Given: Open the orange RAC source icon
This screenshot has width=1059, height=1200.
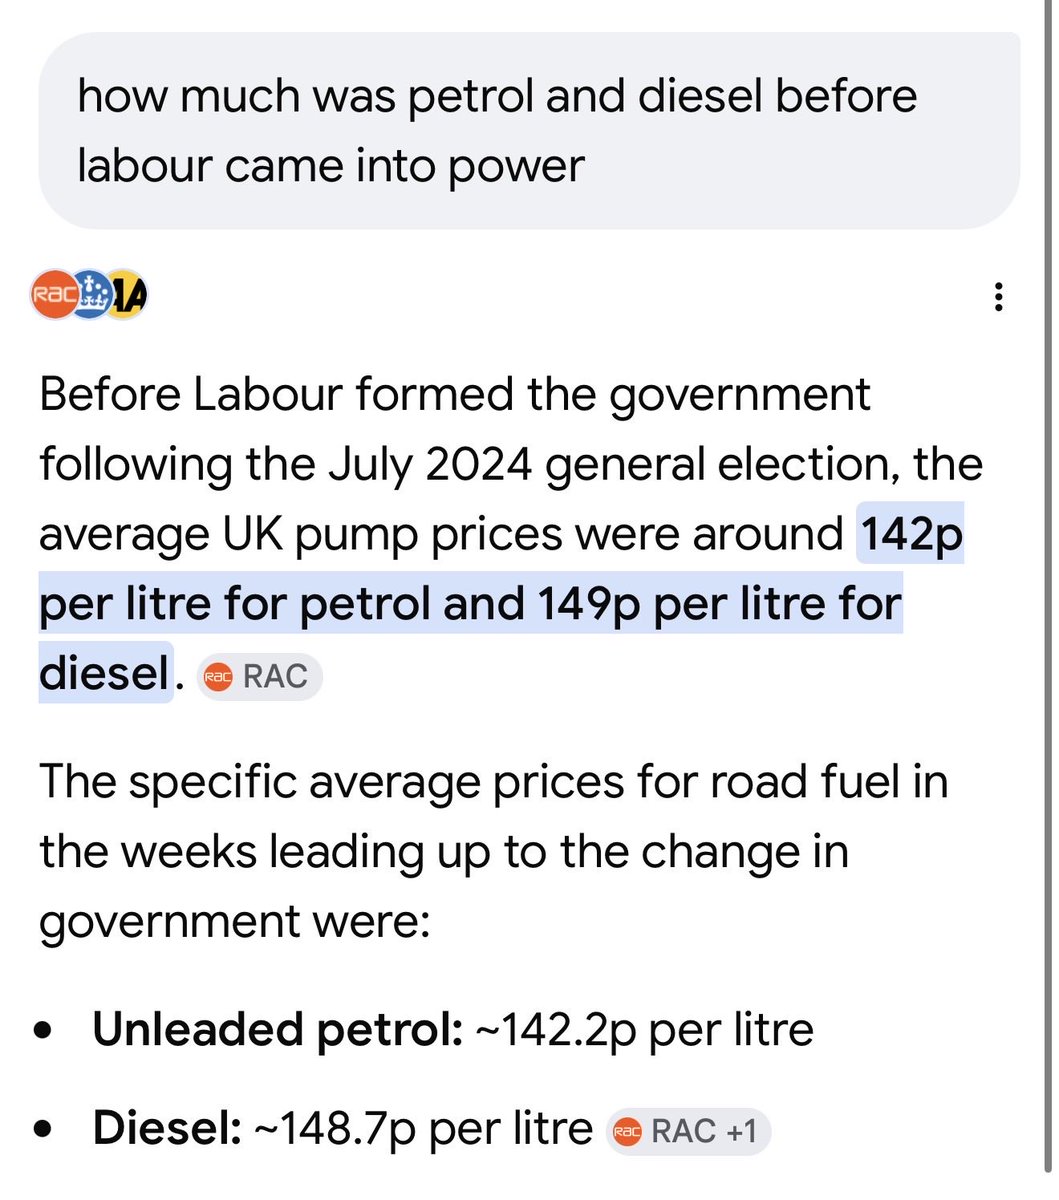Looking at the screenshot, I should click(54, 295).
